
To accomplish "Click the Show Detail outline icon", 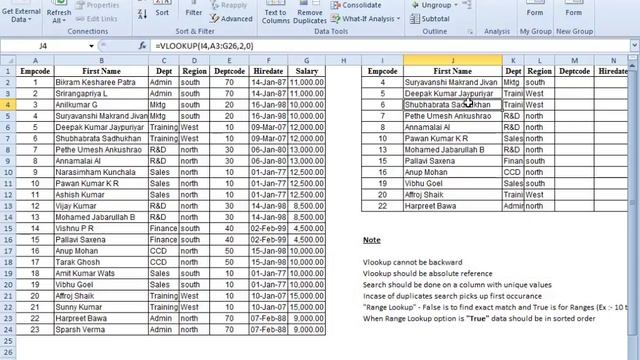I will pos(467,5).
